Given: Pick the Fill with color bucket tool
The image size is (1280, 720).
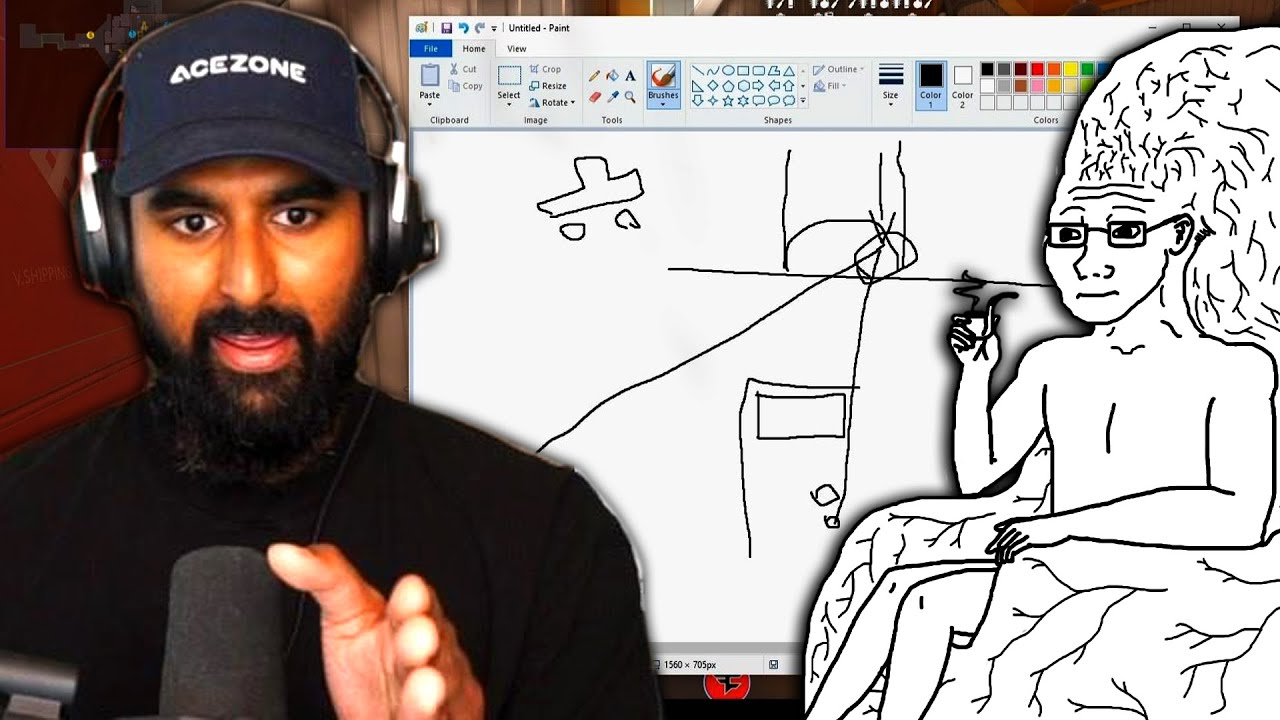Looking at the screenshot, I should pyautogui.click(x=612, y=75).
